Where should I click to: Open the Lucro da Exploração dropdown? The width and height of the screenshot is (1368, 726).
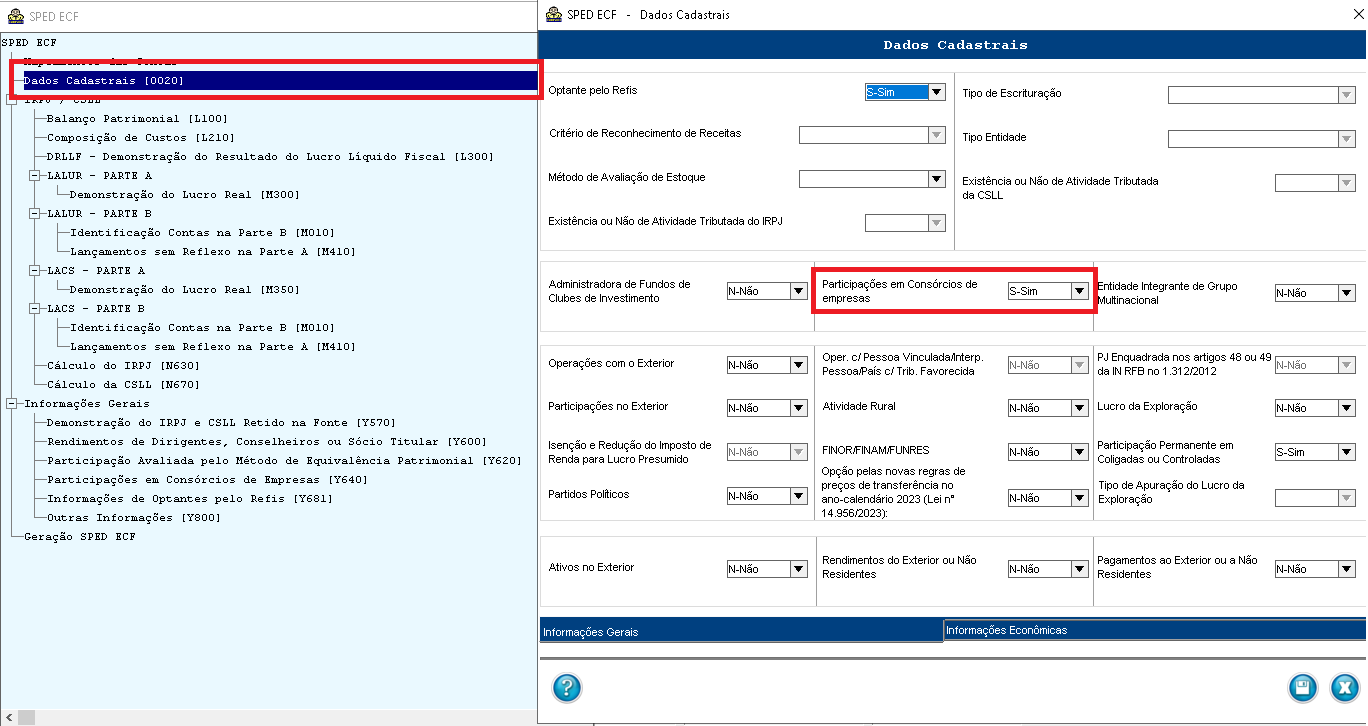[x=1346, y=408]
